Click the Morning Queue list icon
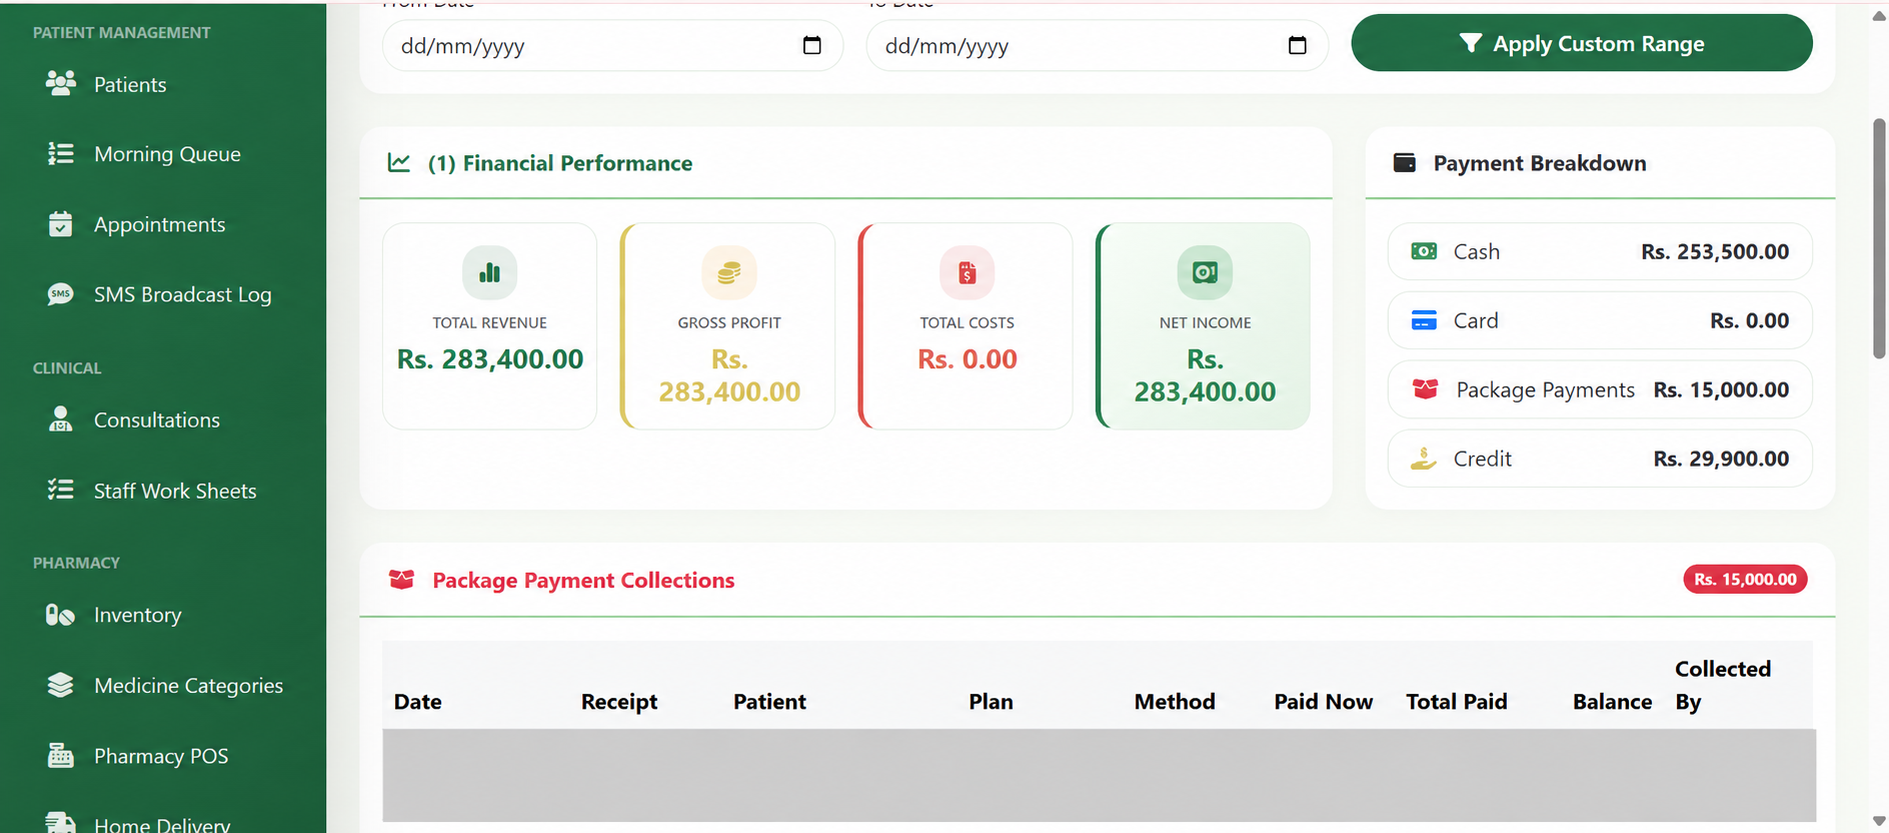 pos(61,153)
